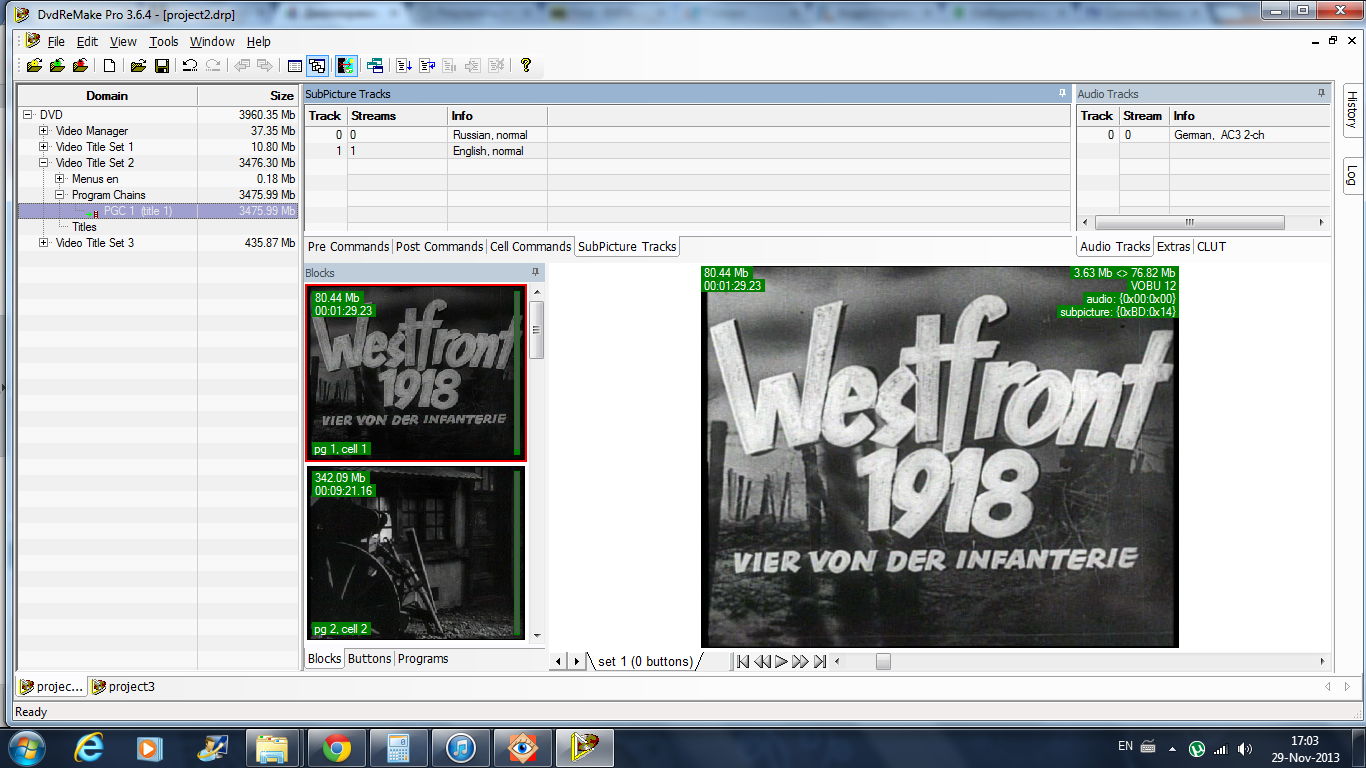
Task: Select the Titles tree item
Action: click(84, 227)
